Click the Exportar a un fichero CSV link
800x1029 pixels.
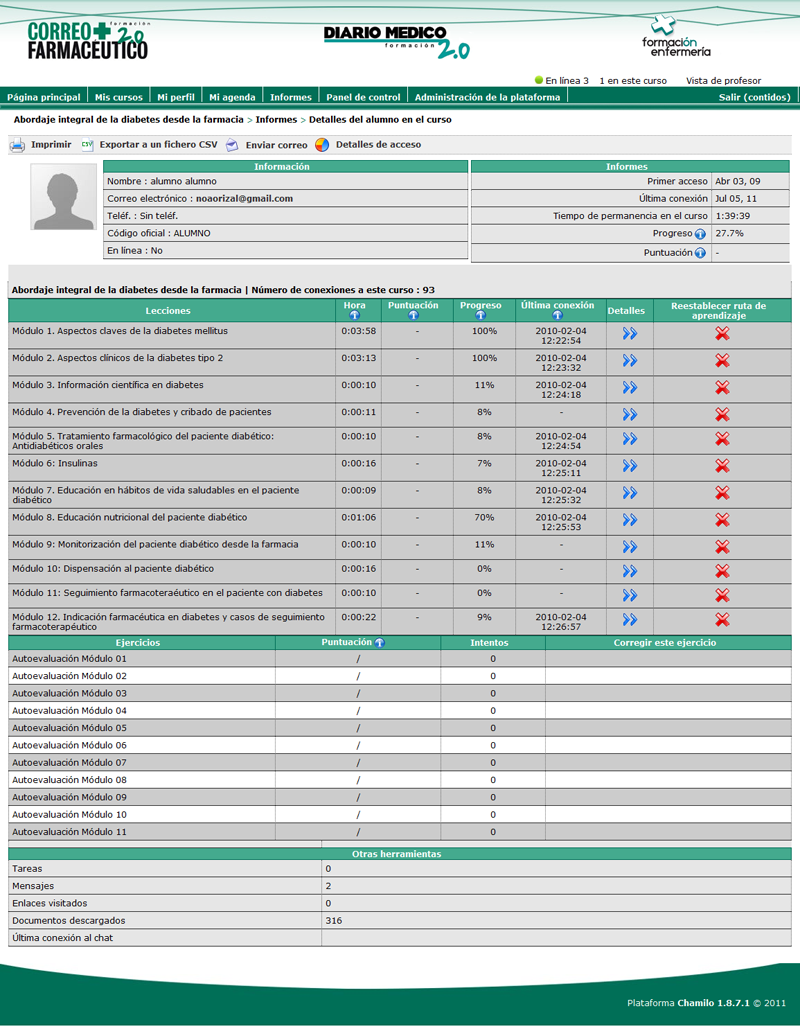[x=158, y=145]
